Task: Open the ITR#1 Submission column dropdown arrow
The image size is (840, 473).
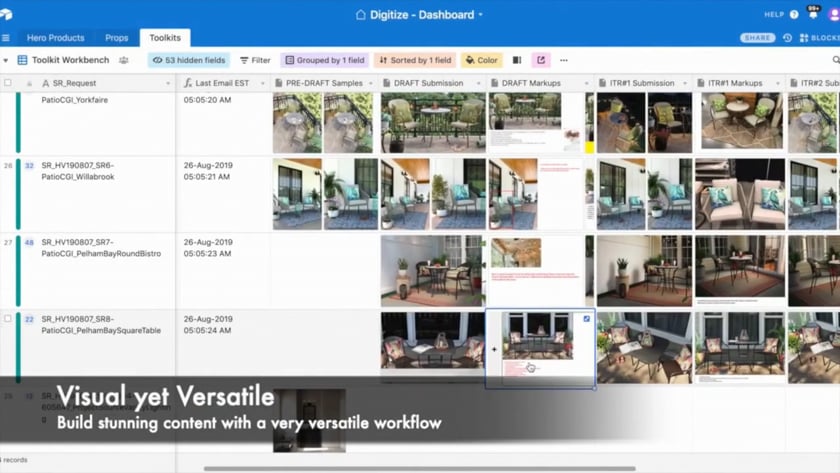Action: pos(685,84)
